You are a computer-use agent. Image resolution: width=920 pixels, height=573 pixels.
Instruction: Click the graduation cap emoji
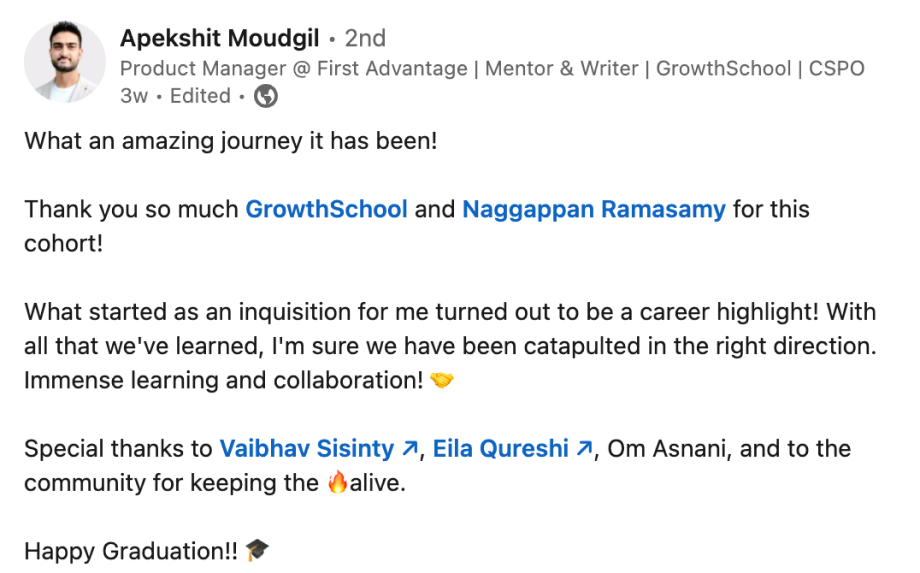coord(258,551)
